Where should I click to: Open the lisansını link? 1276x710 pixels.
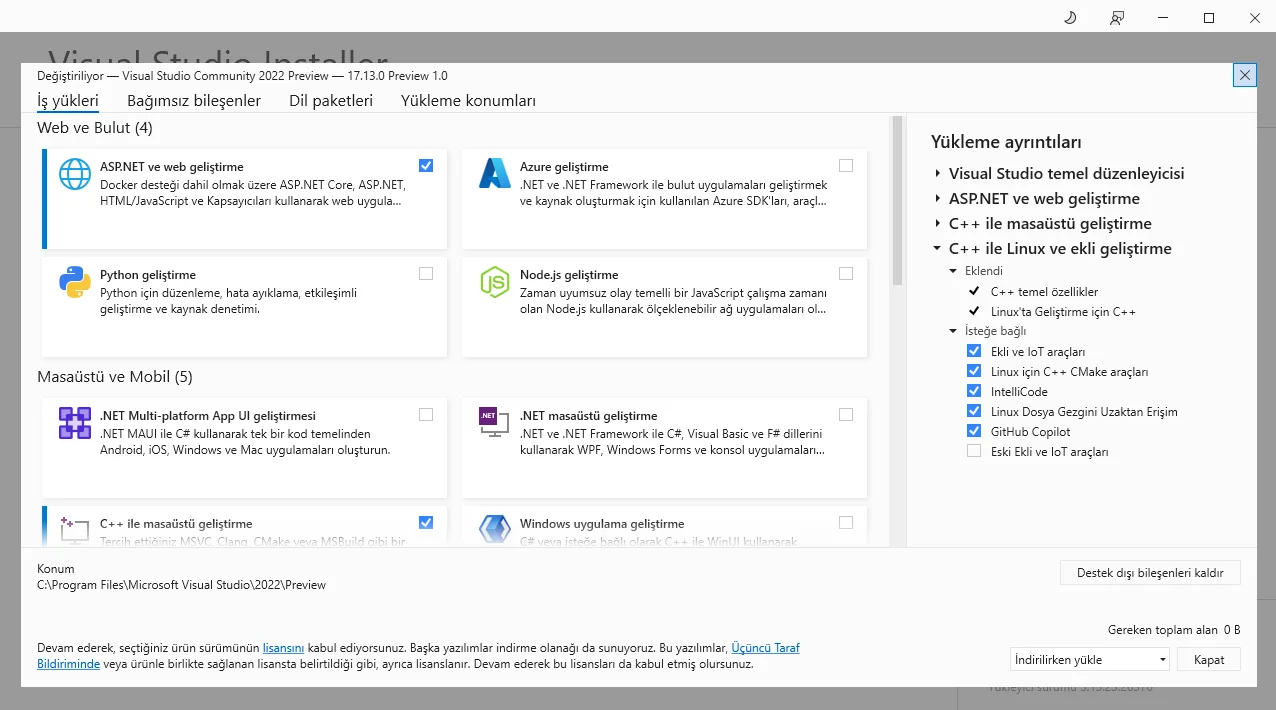click(283, 648)
